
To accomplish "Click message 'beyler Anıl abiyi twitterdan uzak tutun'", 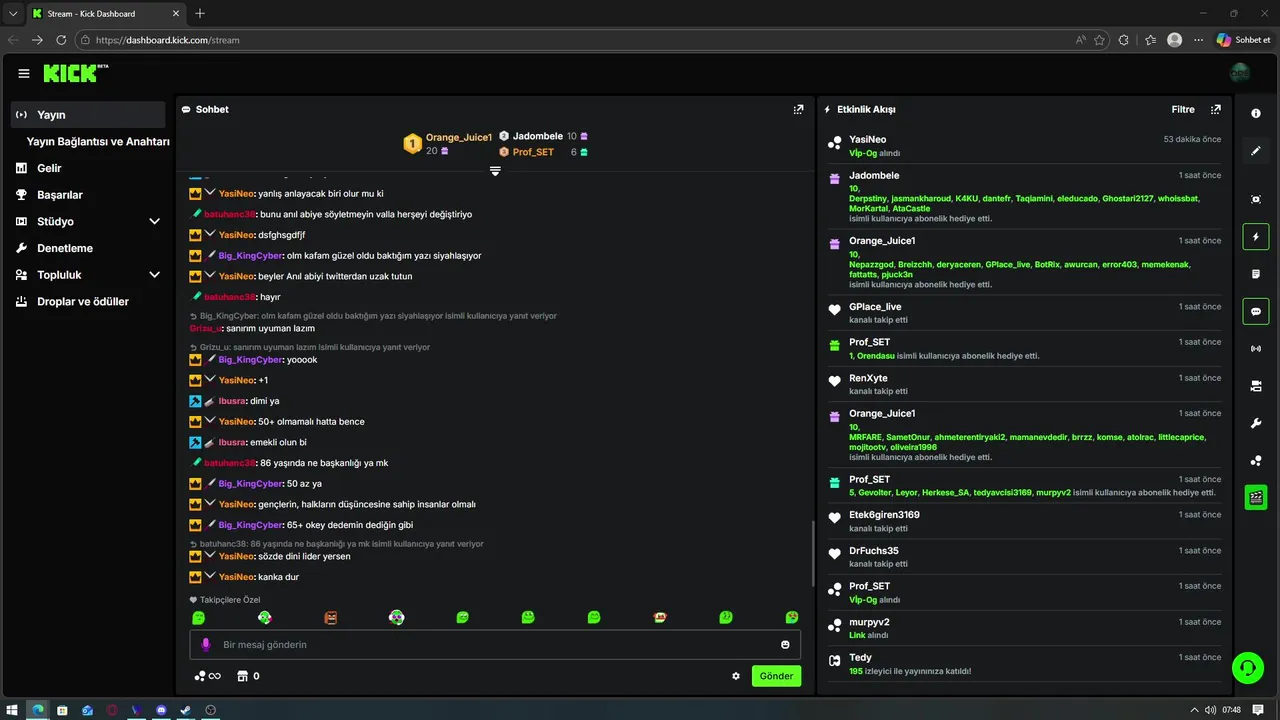I will pos(335,276).
